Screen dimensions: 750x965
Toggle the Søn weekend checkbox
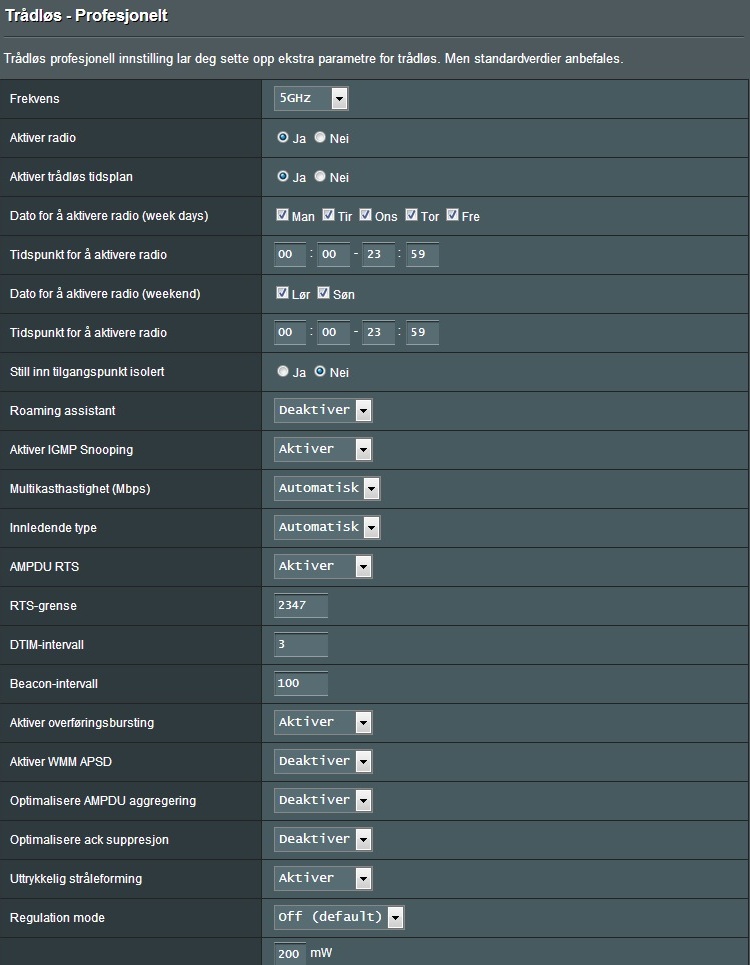(324, 293)
